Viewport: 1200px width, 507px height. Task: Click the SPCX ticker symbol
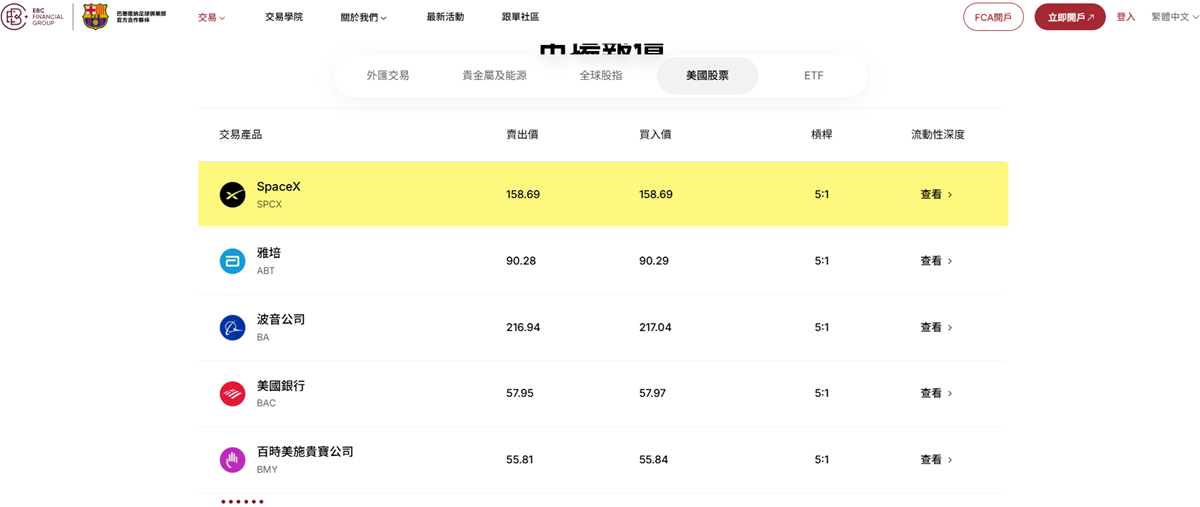269,204
